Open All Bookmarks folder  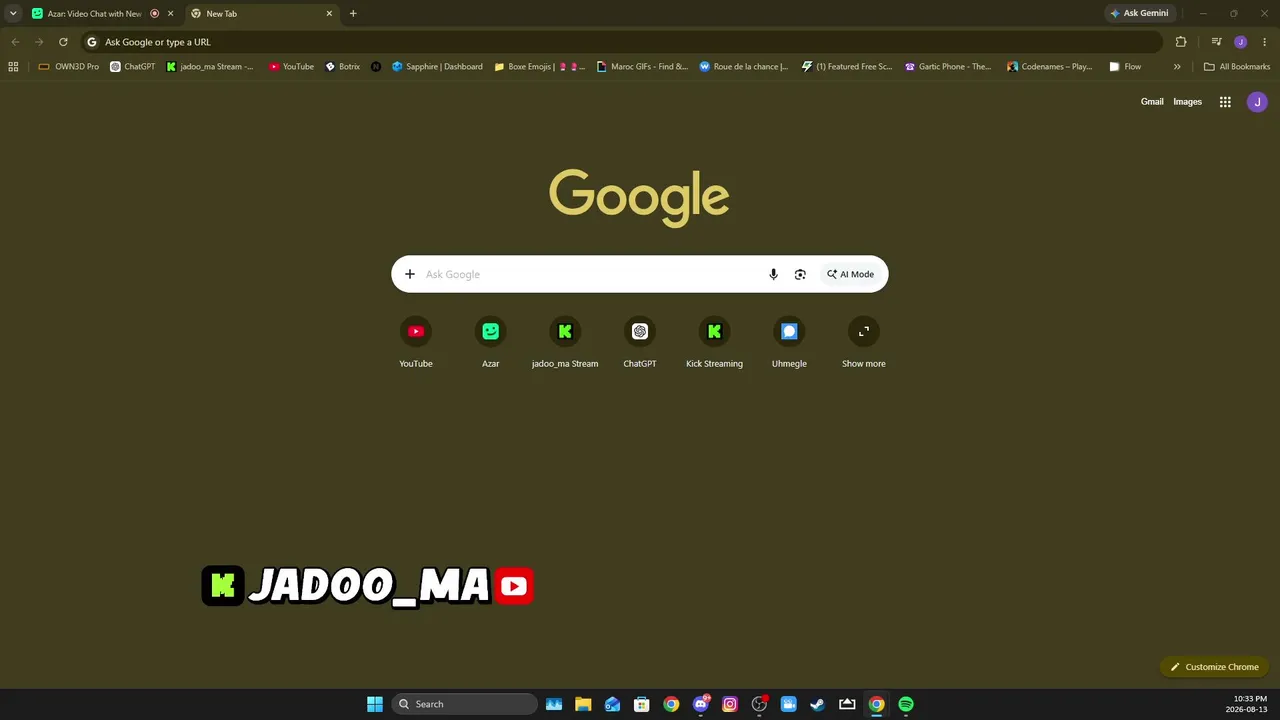tap(1237, 67)
